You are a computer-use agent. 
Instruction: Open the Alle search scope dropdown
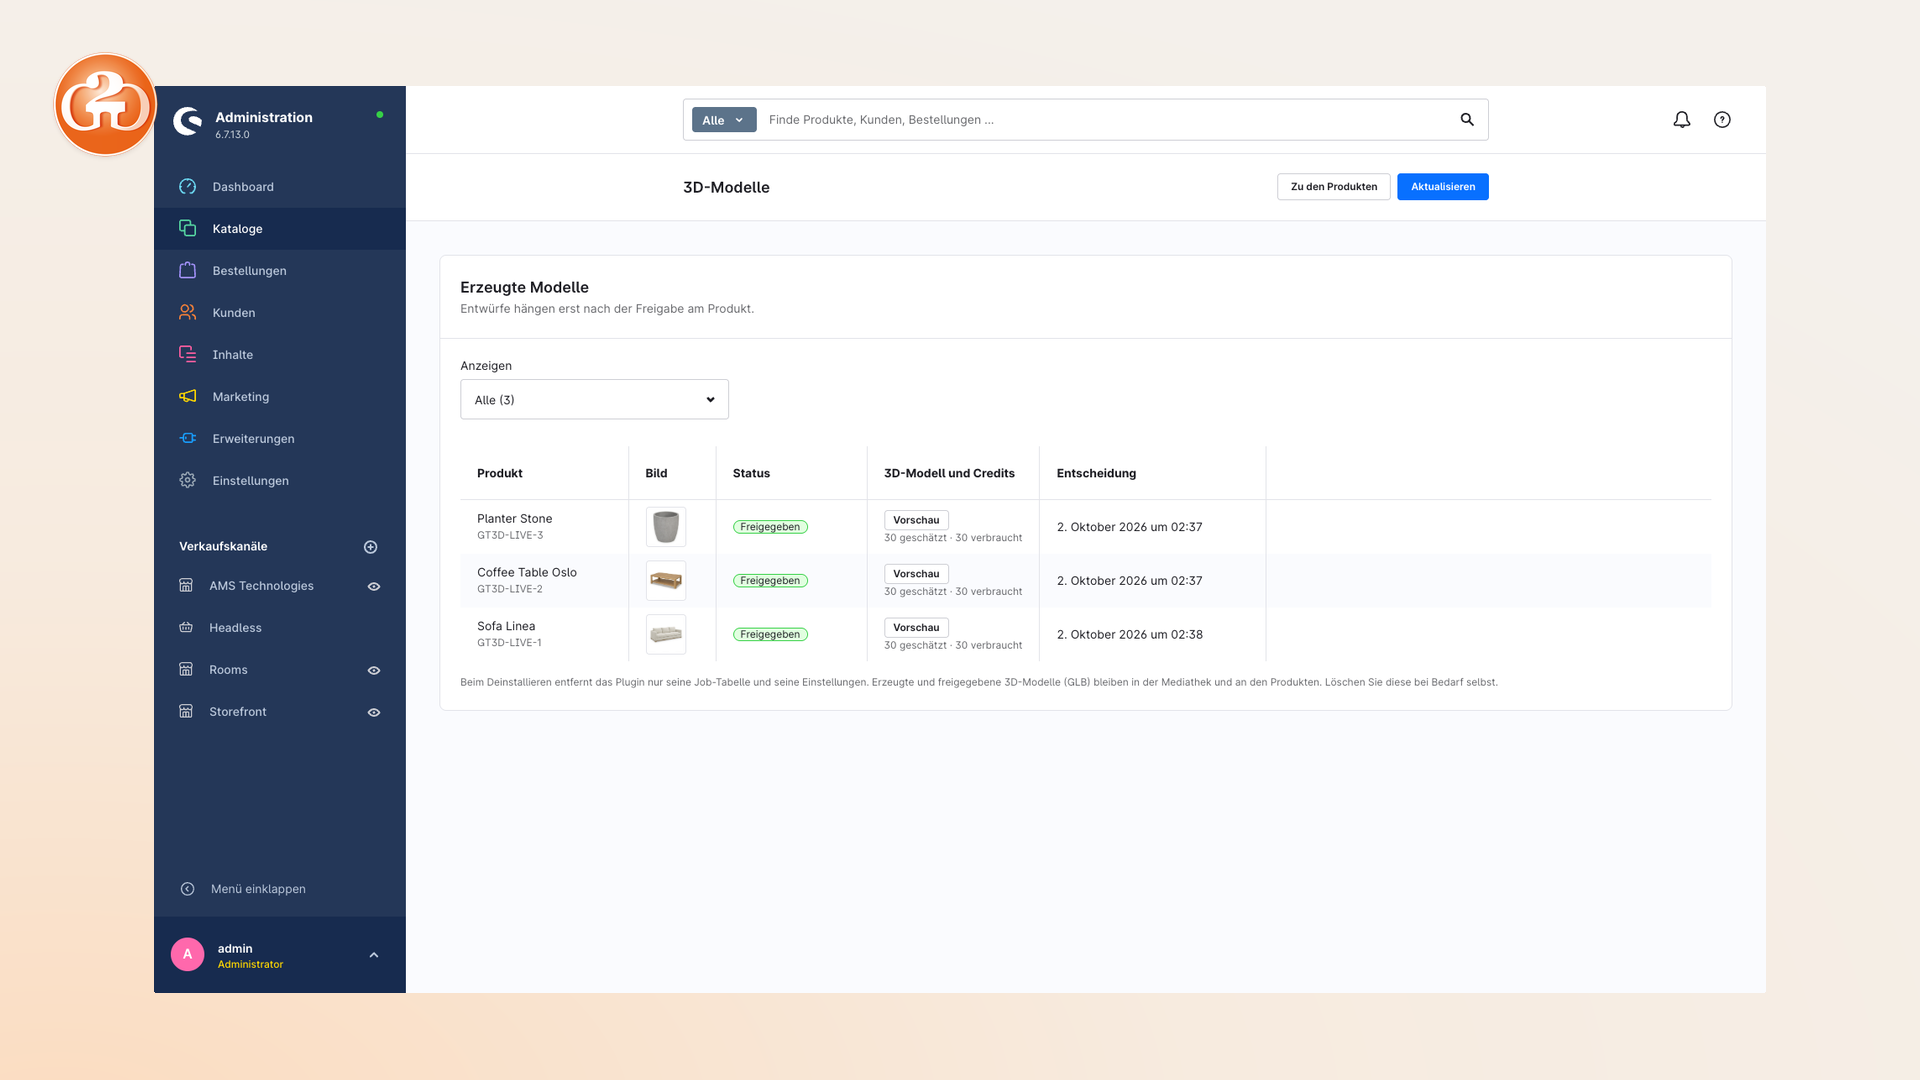[x=724, y=120]
